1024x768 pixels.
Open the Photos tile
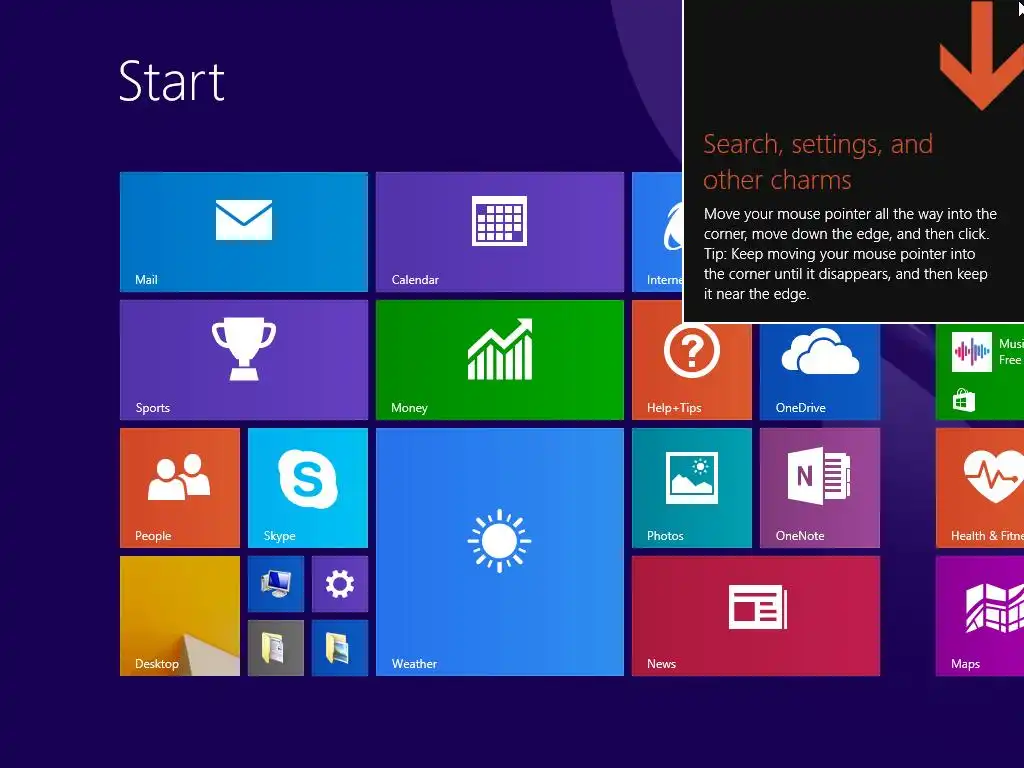click(692, 488)
